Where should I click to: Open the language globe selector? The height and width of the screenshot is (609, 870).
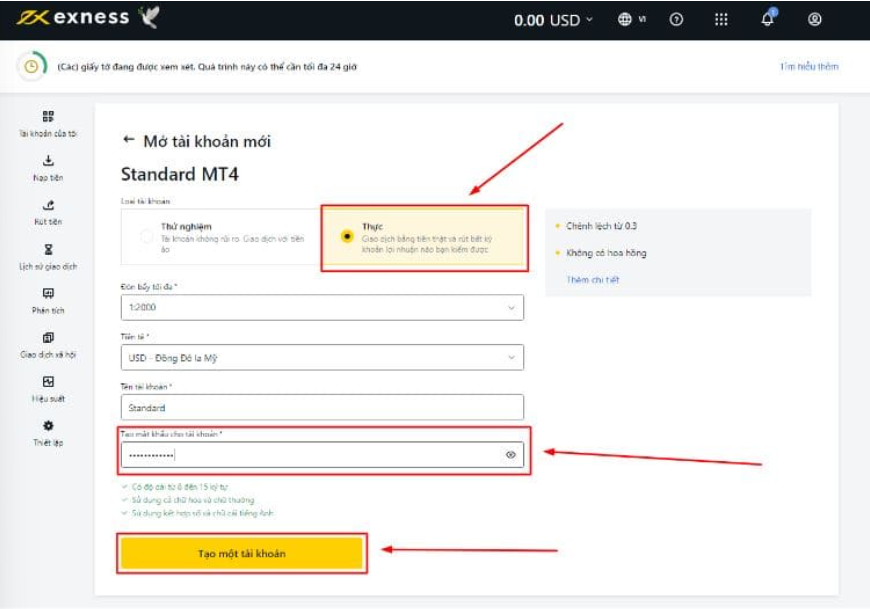click(x=625, y=19)
